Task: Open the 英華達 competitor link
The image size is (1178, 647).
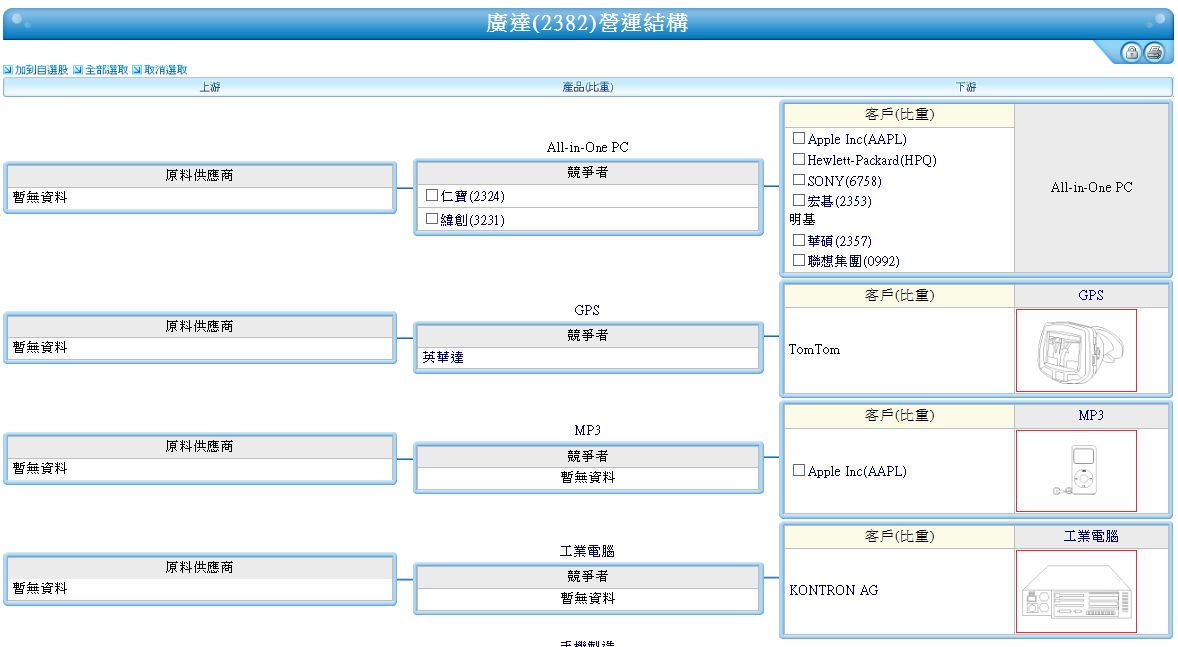Action: (443, 357)
